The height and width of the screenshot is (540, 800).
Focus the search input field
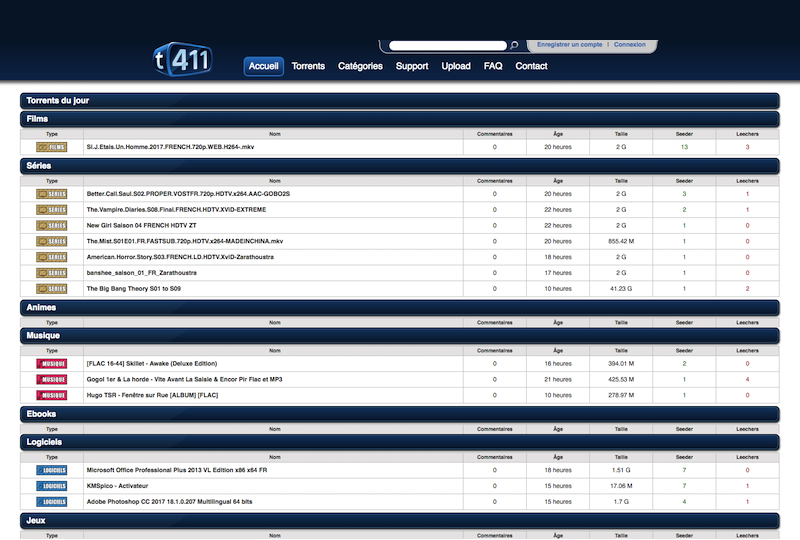(447, 45)
